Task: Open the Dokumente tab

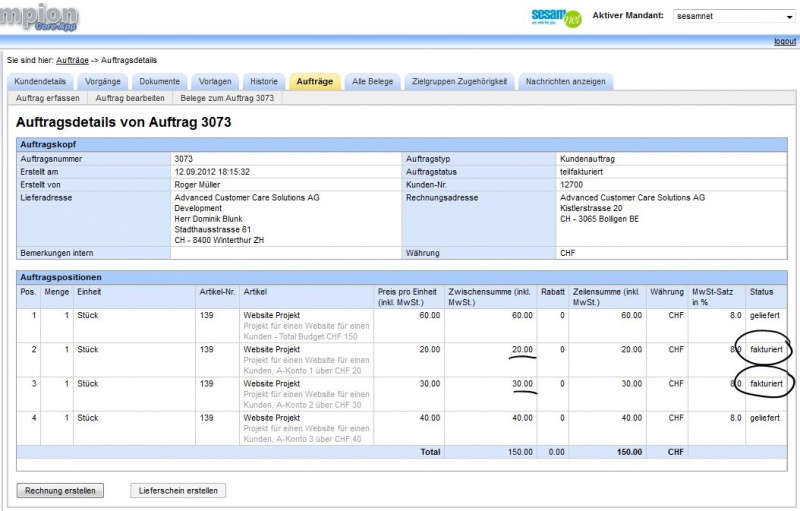Action: coord(159,81)
